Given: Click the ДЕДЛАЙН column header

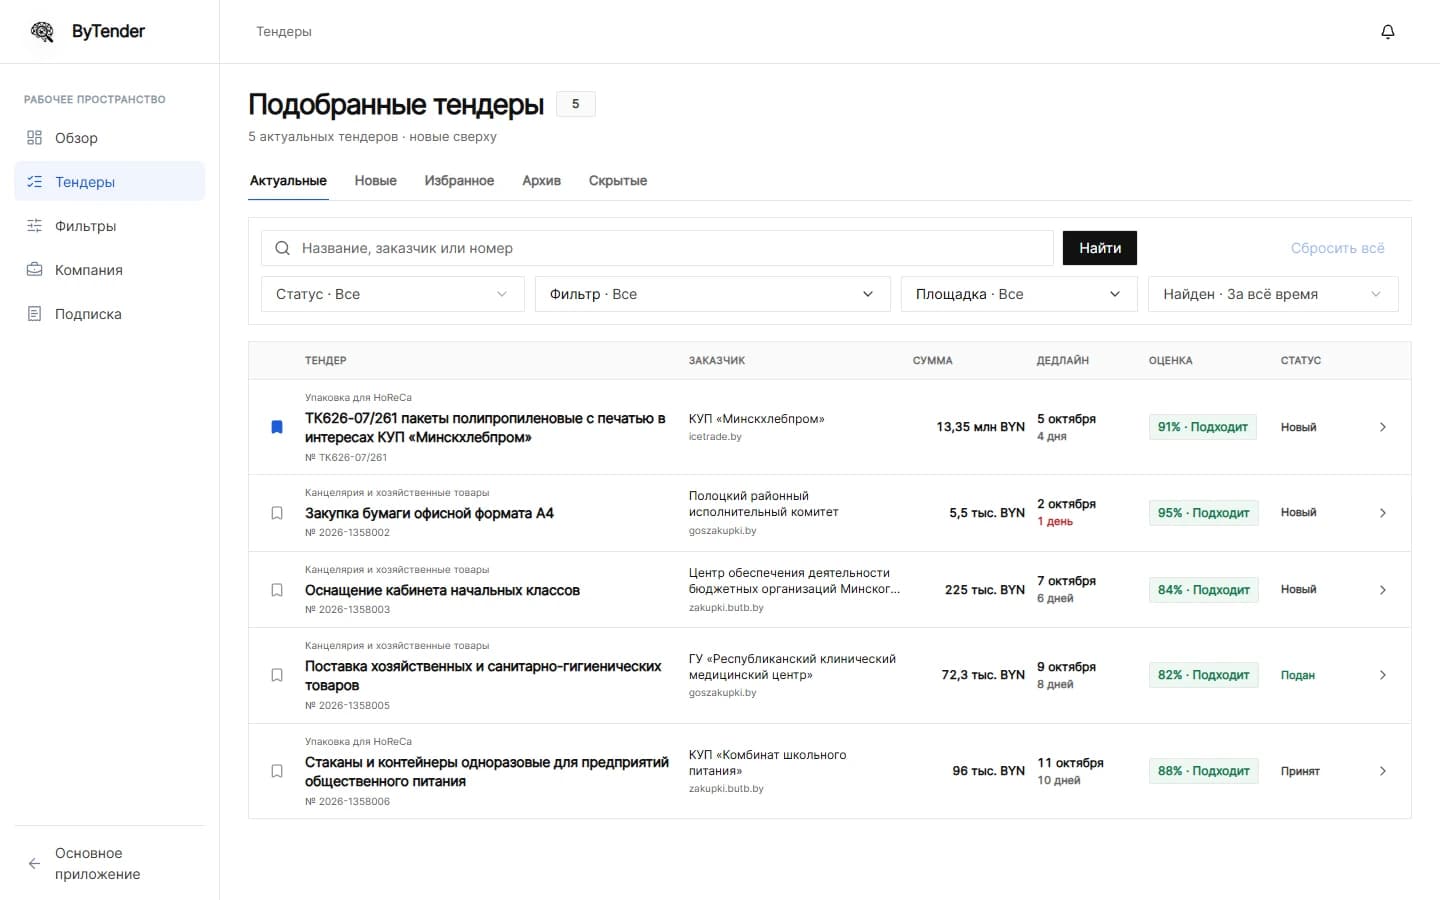Looking at the screenshot, I should pyautogui.click(x=1063, y=360).
